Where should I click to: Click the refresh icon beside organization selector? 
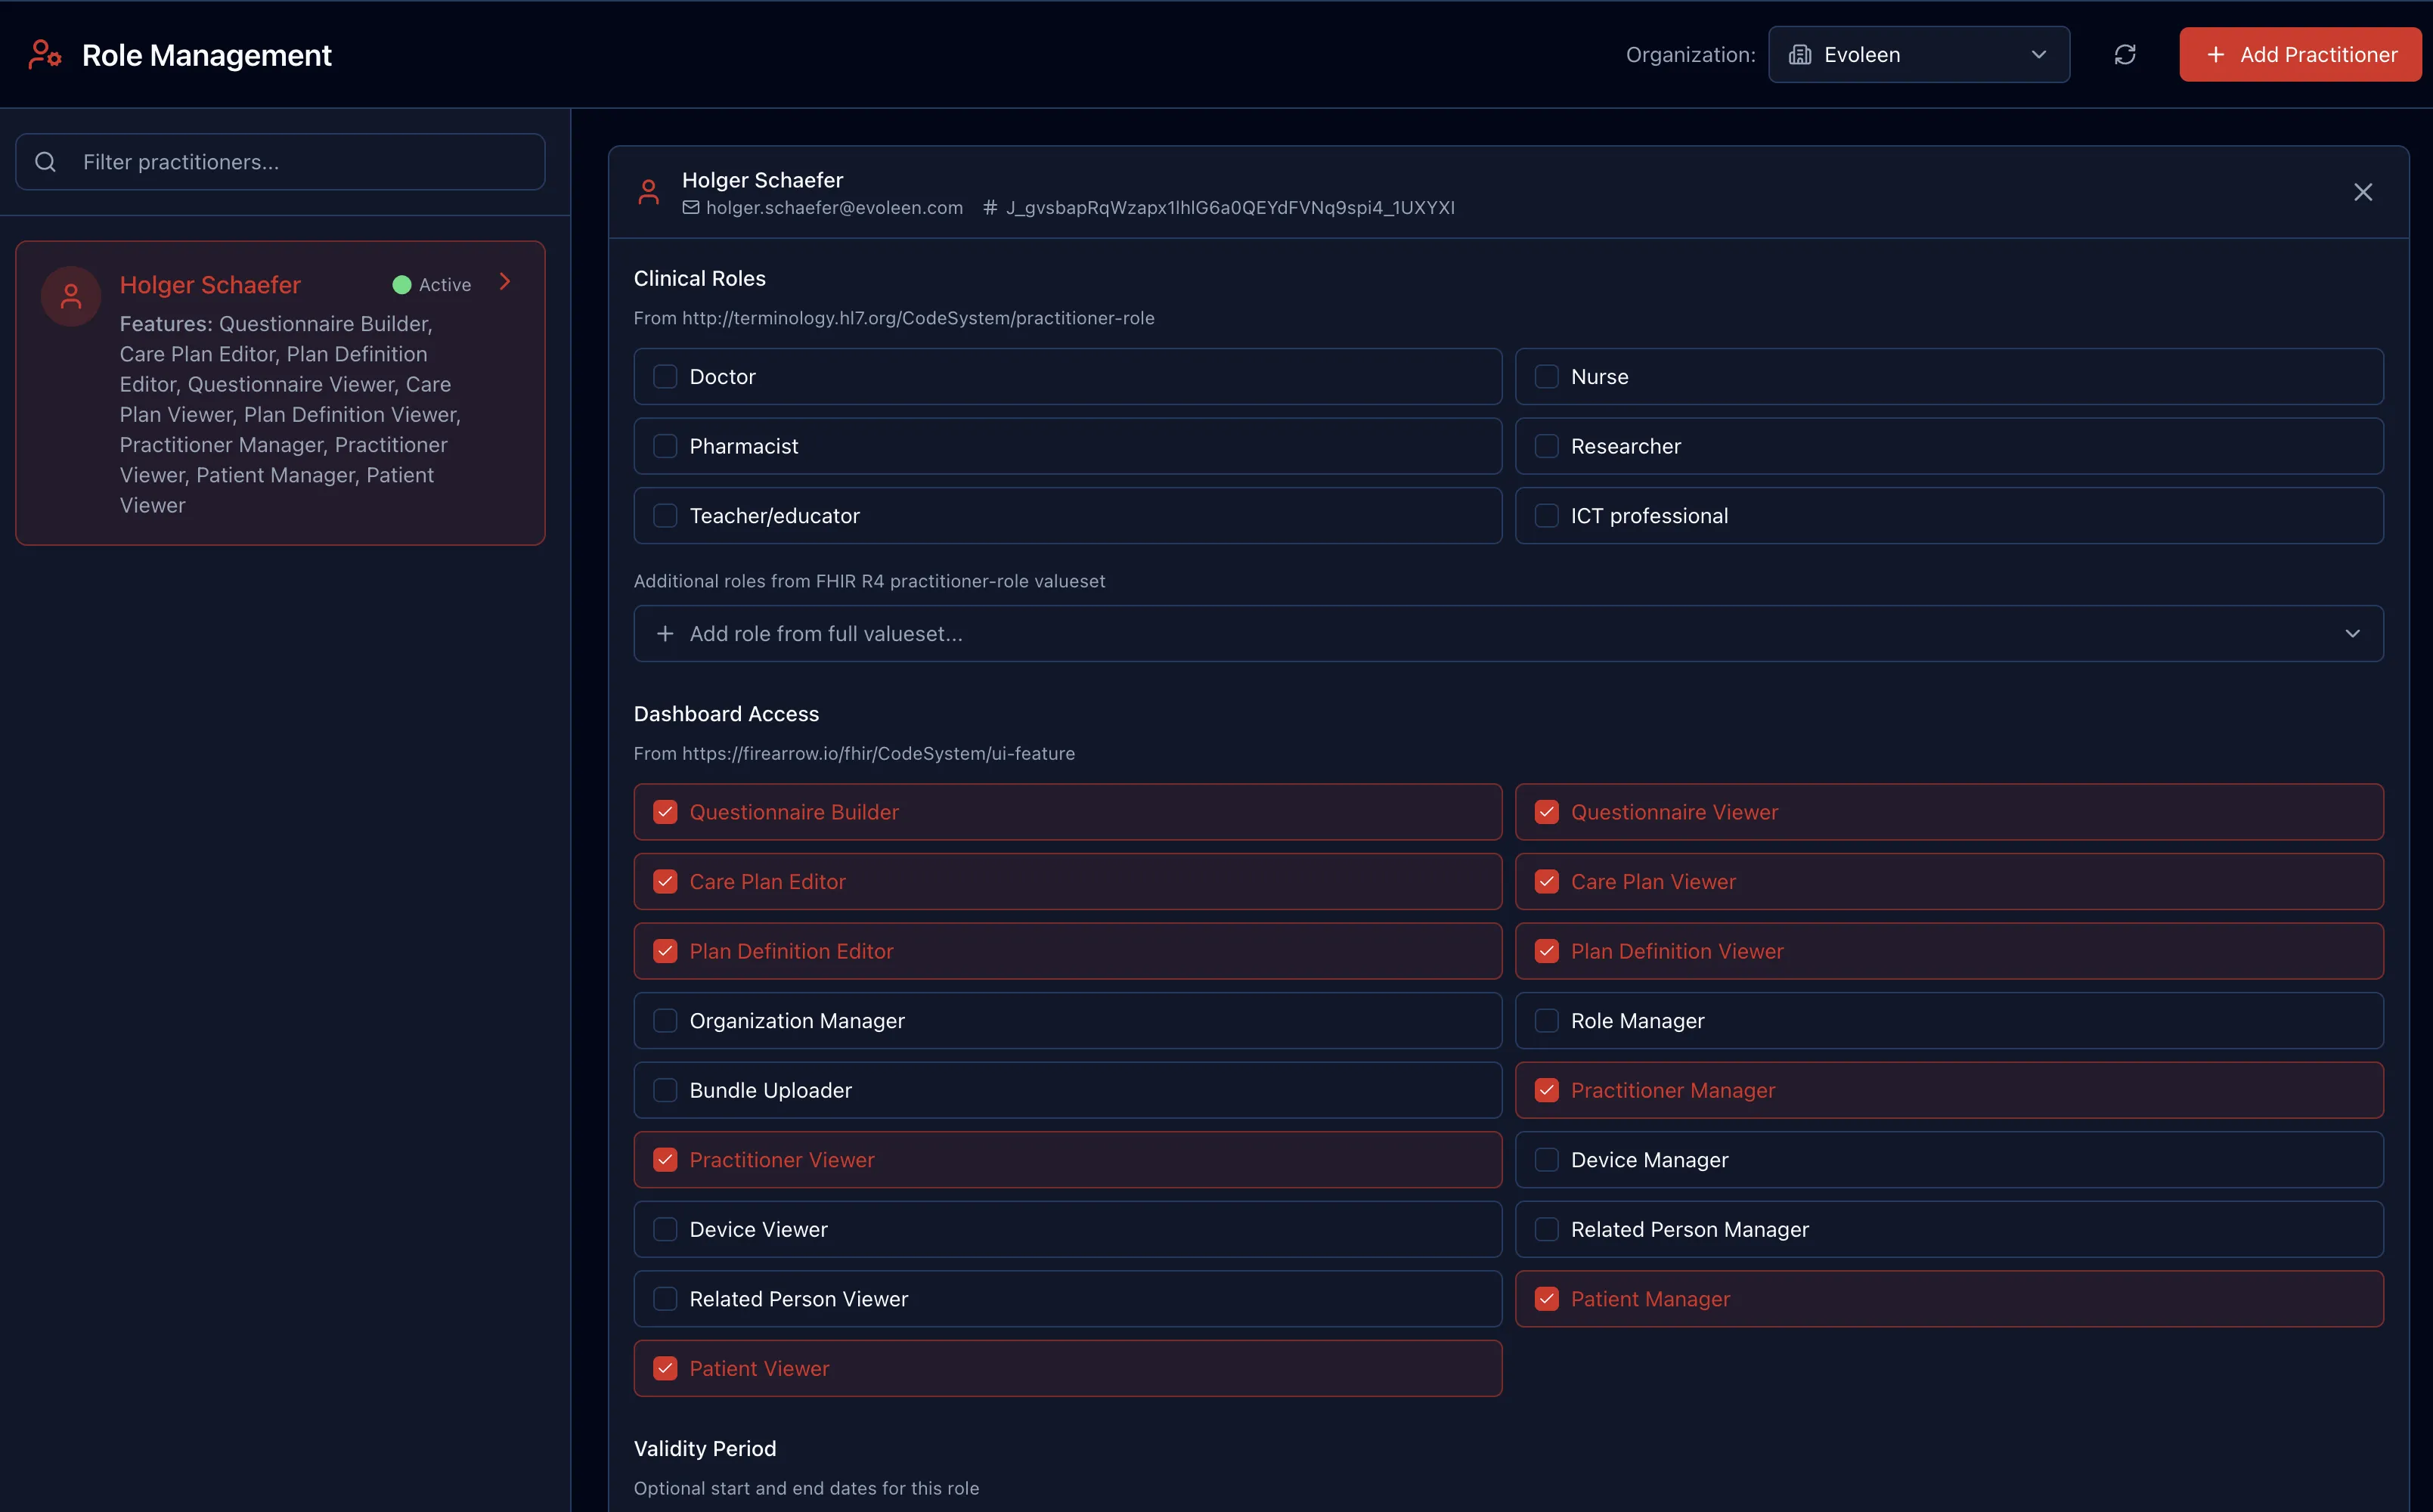click(2125, 55)
